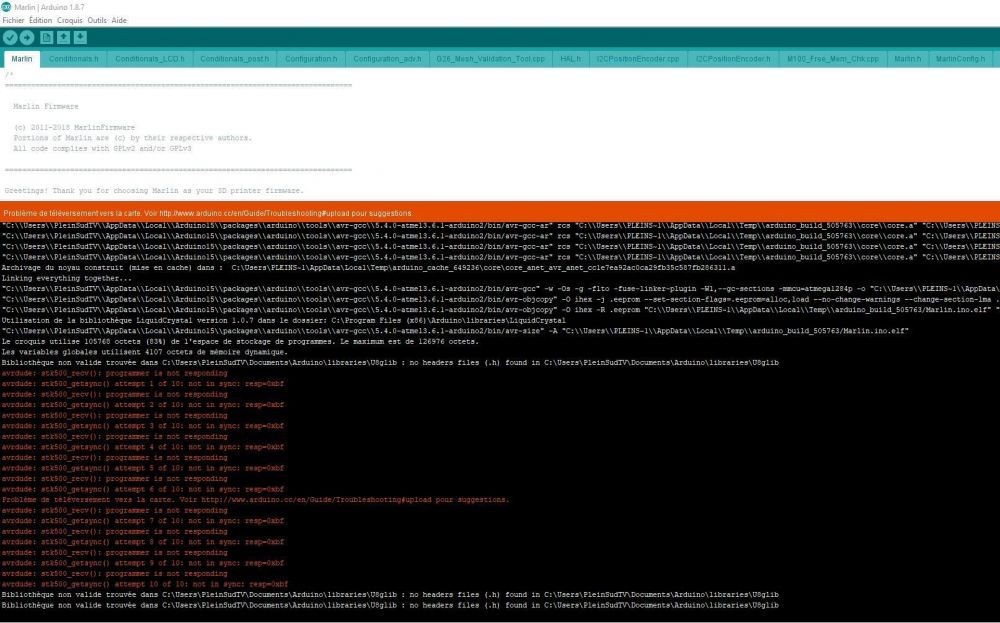1000x623 pixels.
Task: Open the HAL.h tab
Action: (571, 59)
